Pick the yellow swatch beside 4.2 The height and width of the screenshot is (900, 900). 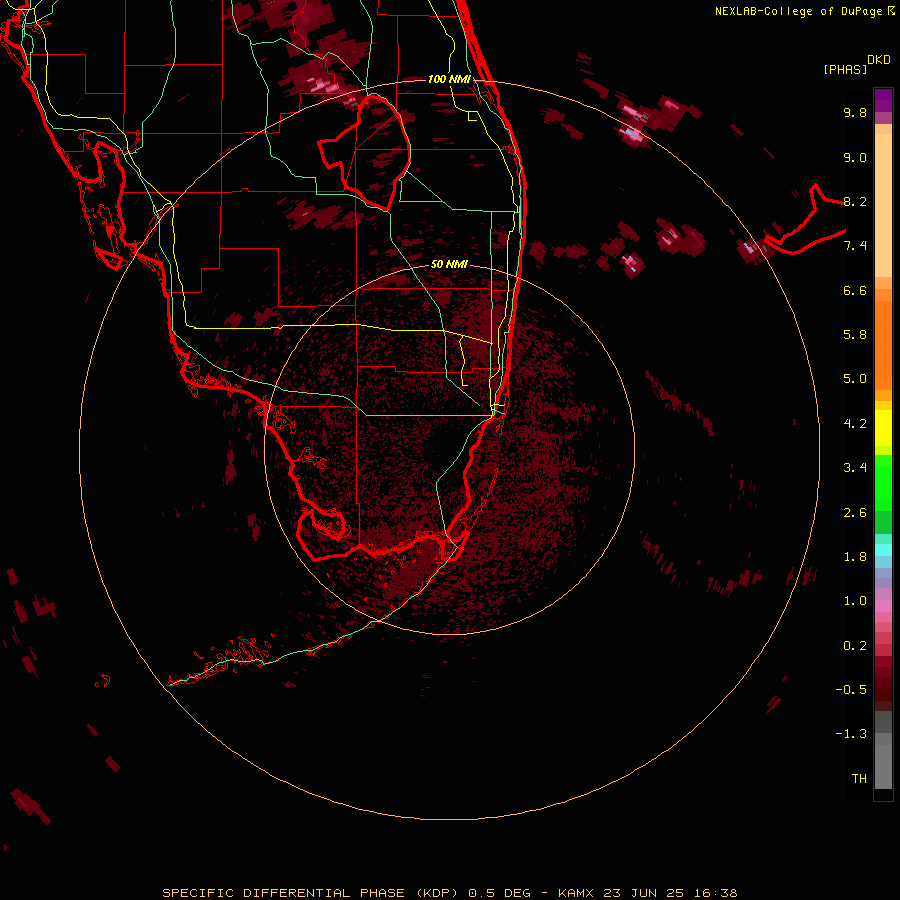(x=883, y=428)
